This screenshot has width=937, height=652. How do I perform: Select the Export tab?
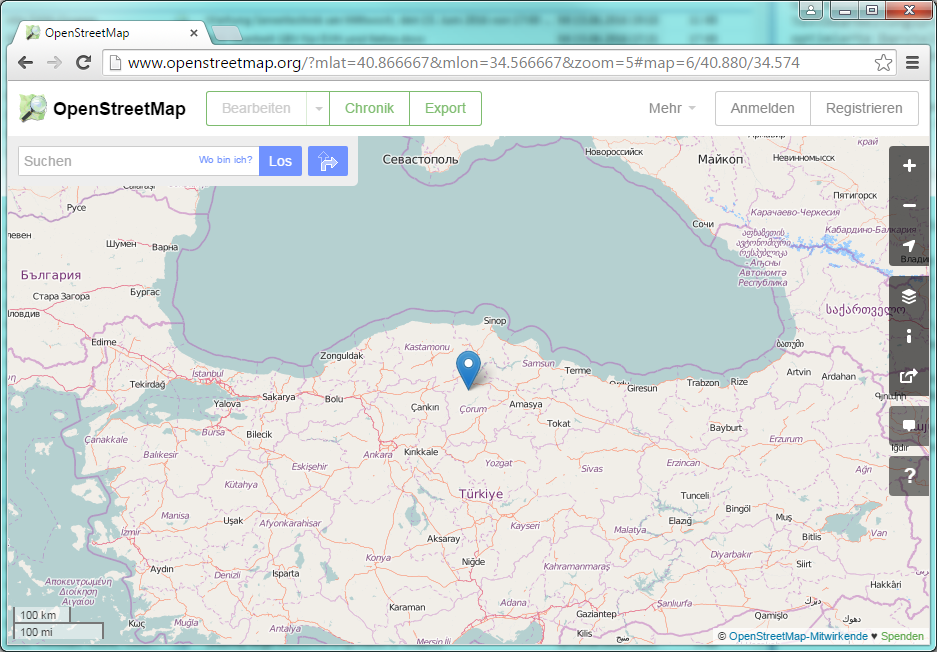click(x=445, y=109)
